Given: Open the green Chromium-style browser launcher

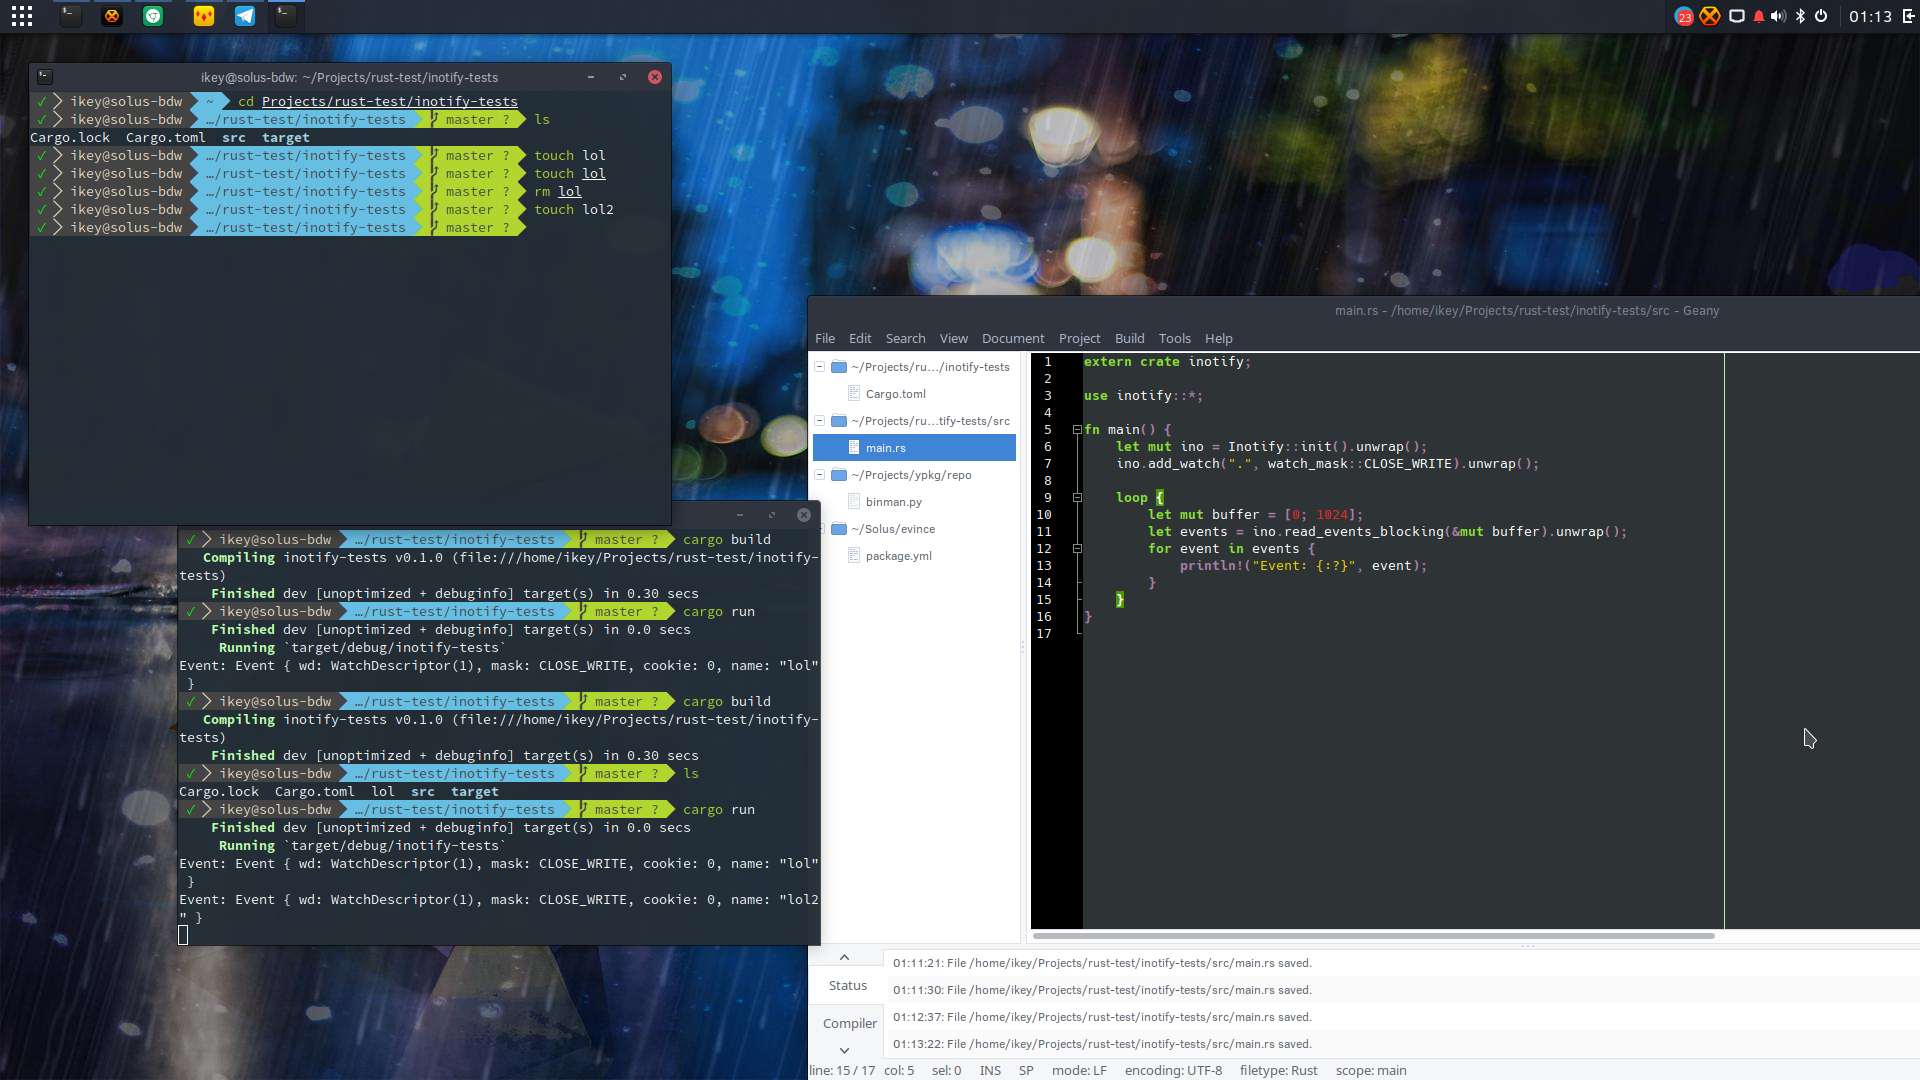Looking at the screenshot, I should [x=153, y=16].
